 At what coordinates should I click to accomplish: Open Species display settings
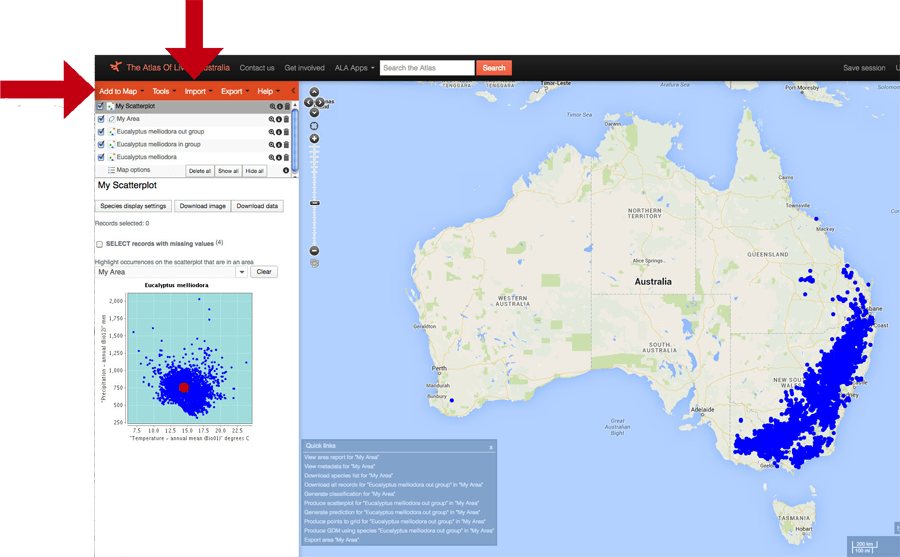(133, 206)
